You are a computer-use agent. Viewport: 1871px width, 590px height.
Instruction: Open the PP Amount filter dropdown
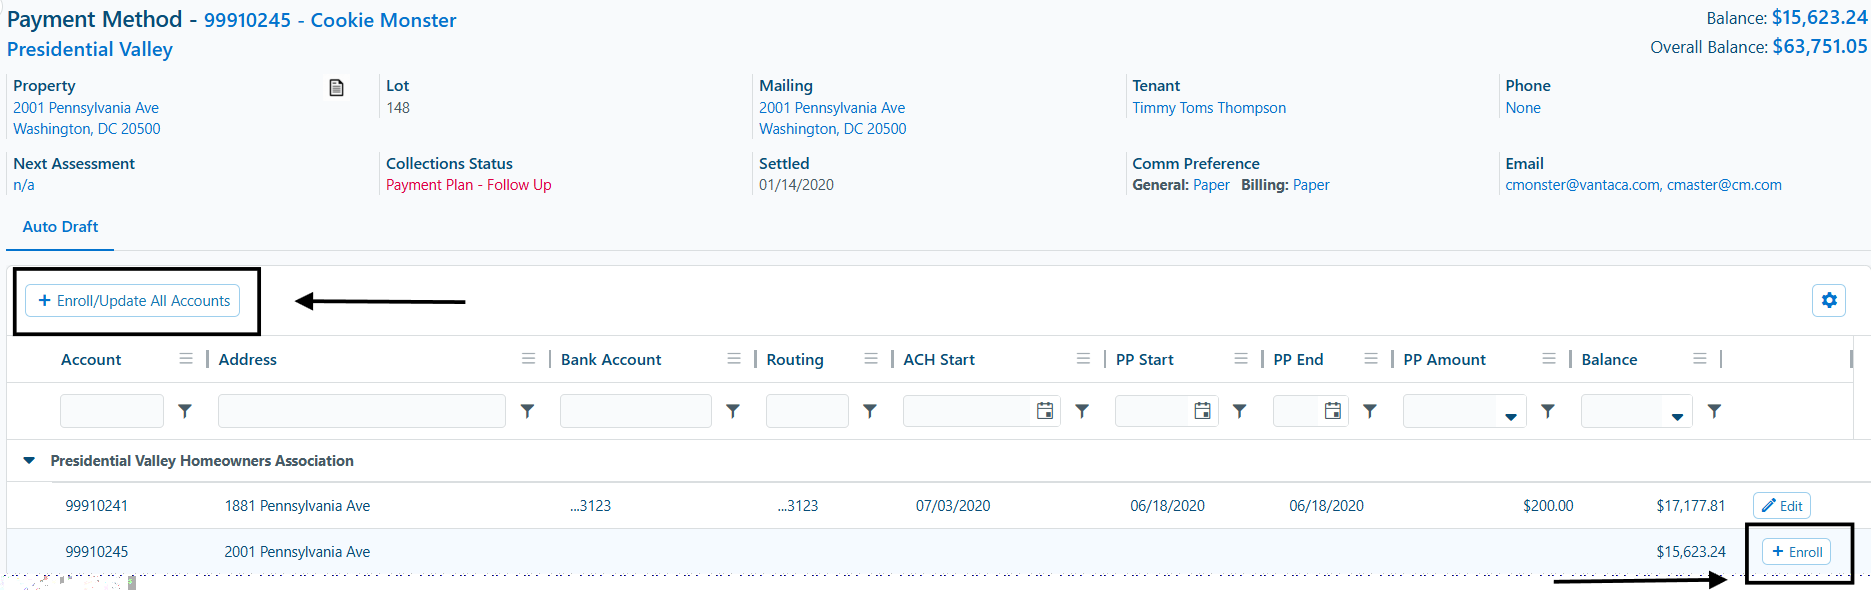1510,414
